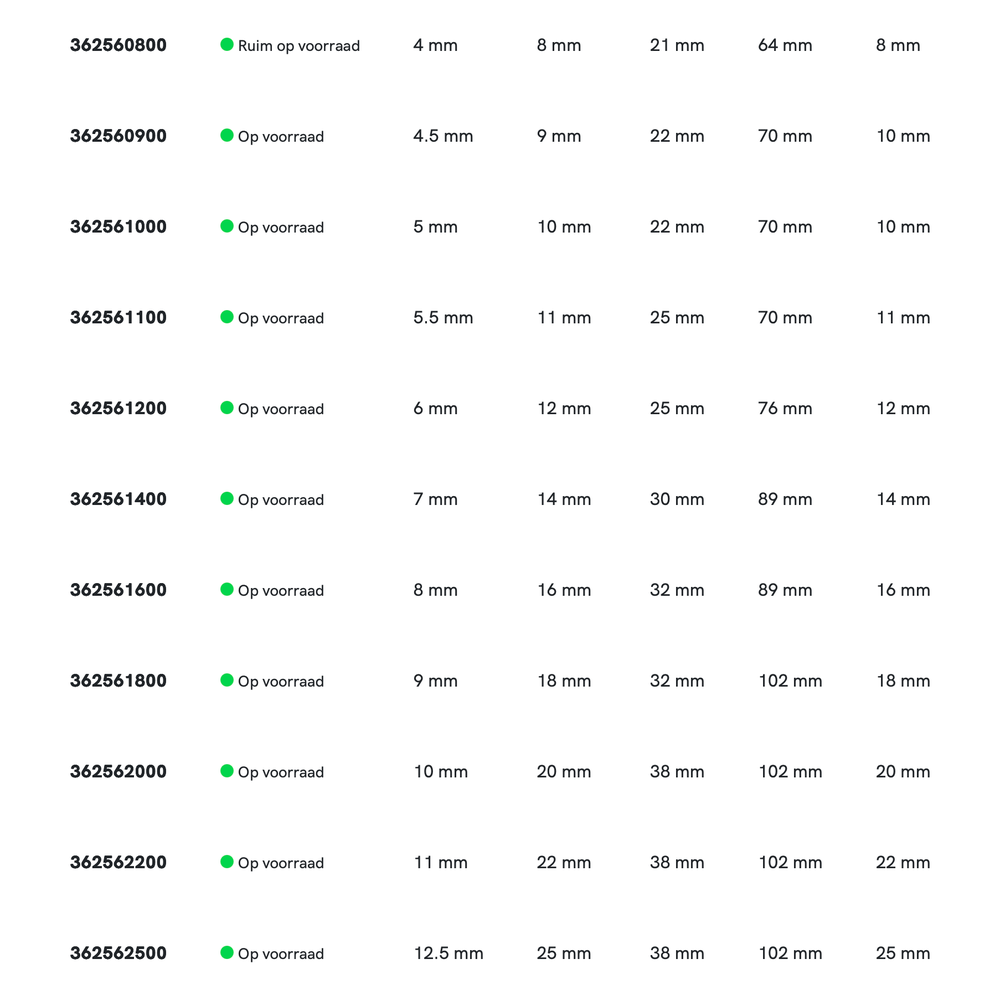Open article number 362560800
The image size is (1000, 1000).
tap(118, 45)
